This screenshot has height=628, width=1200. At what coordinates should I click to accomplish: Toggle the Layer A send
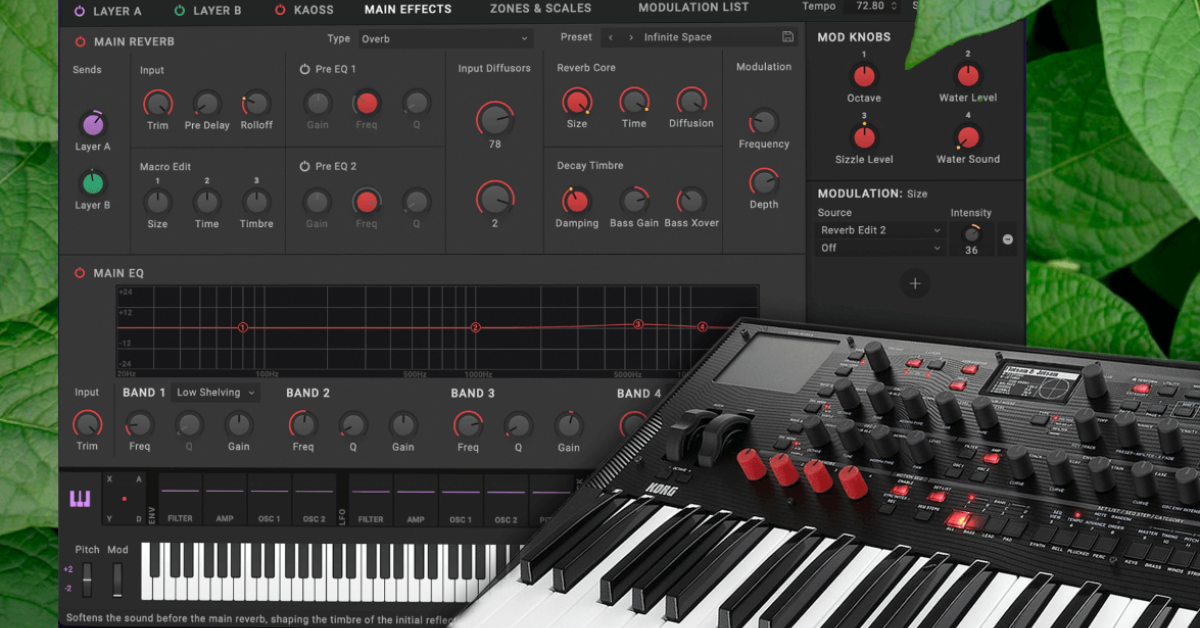click(94, 125)
